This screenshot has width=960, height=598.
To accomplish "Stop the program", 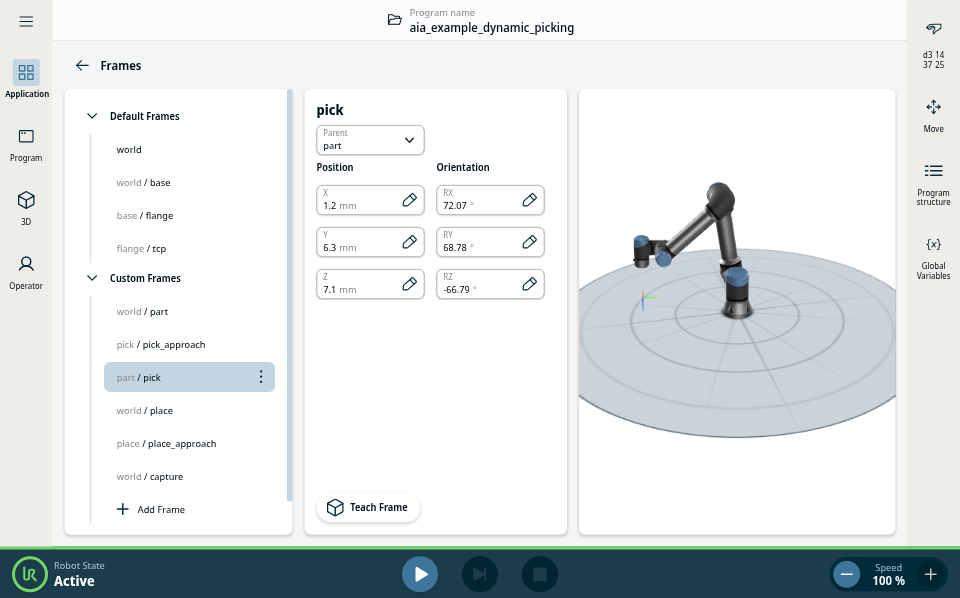I will pyautogui.click(x=539, y=574).
